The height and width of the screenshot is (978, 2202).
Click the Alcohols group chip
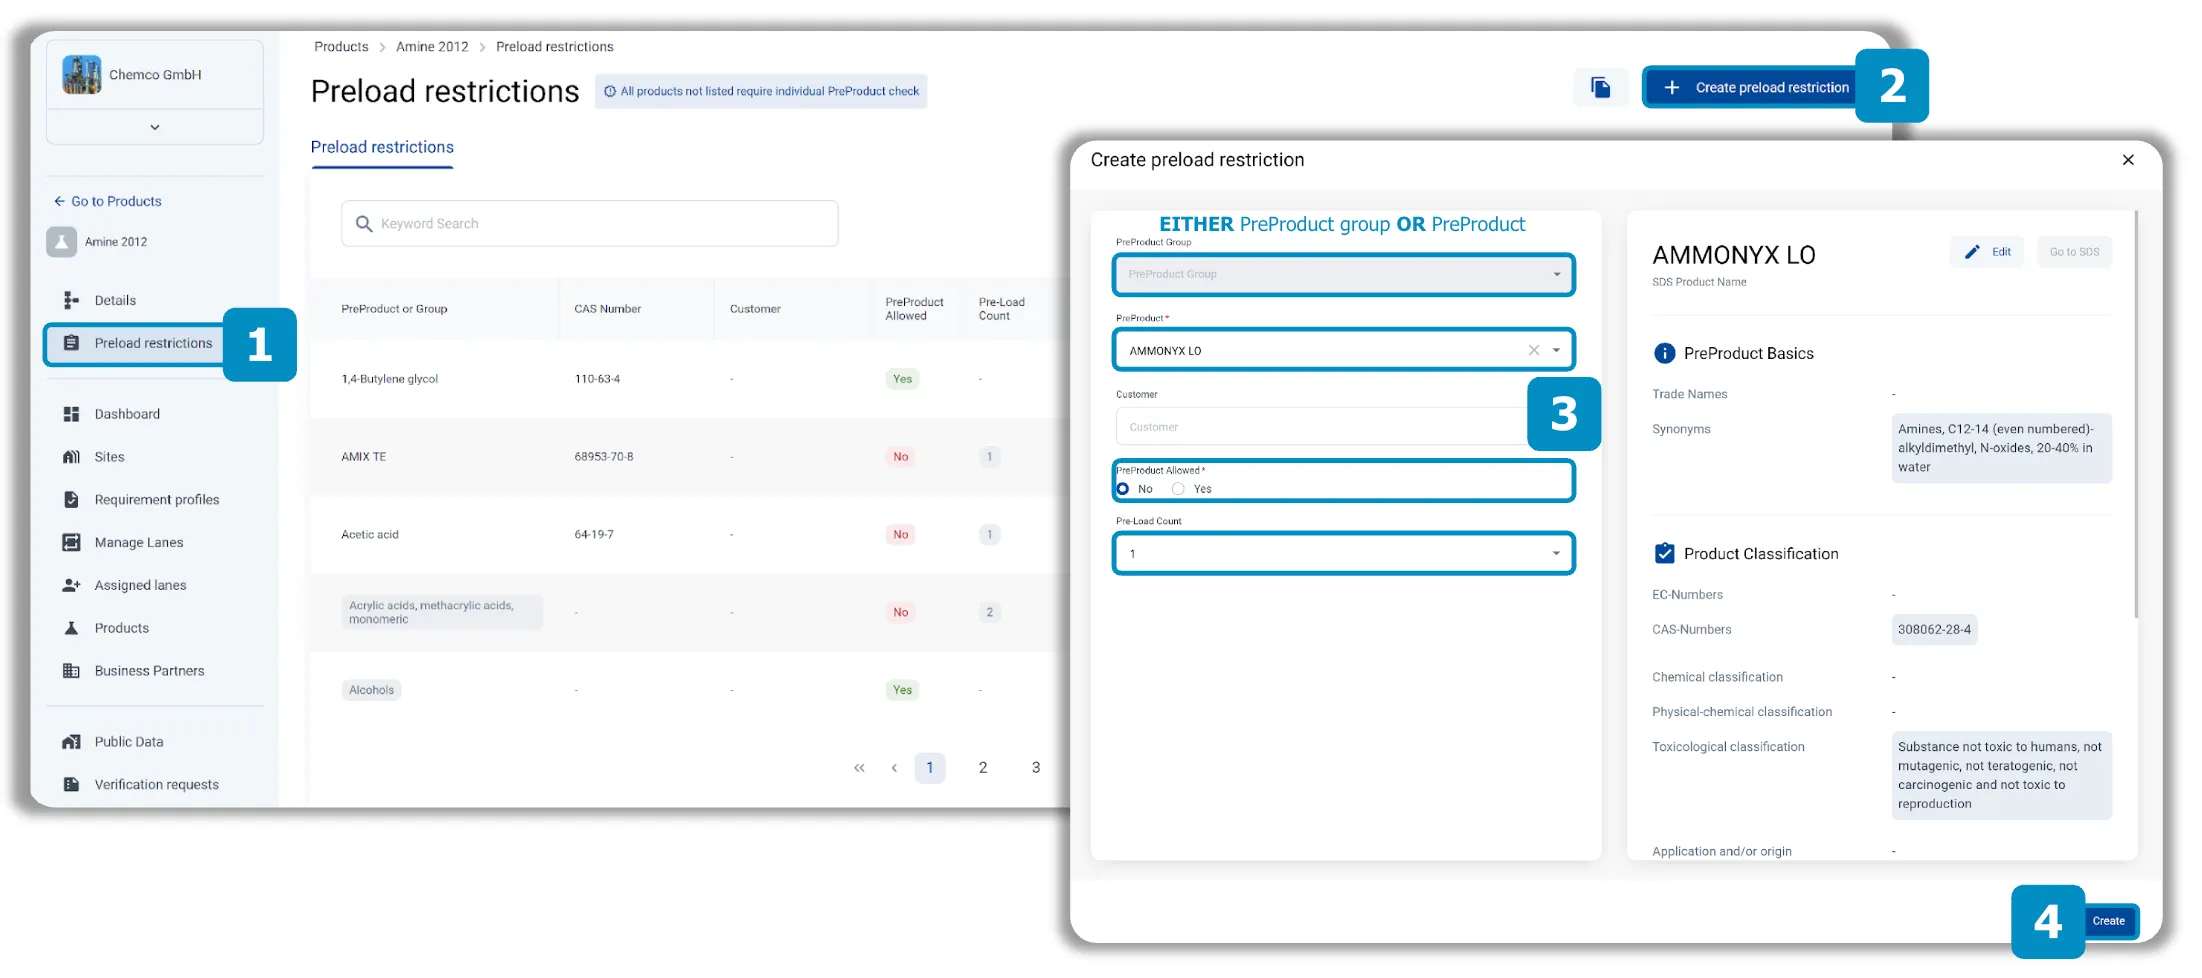pyautogui.click(x=372, y=690)
